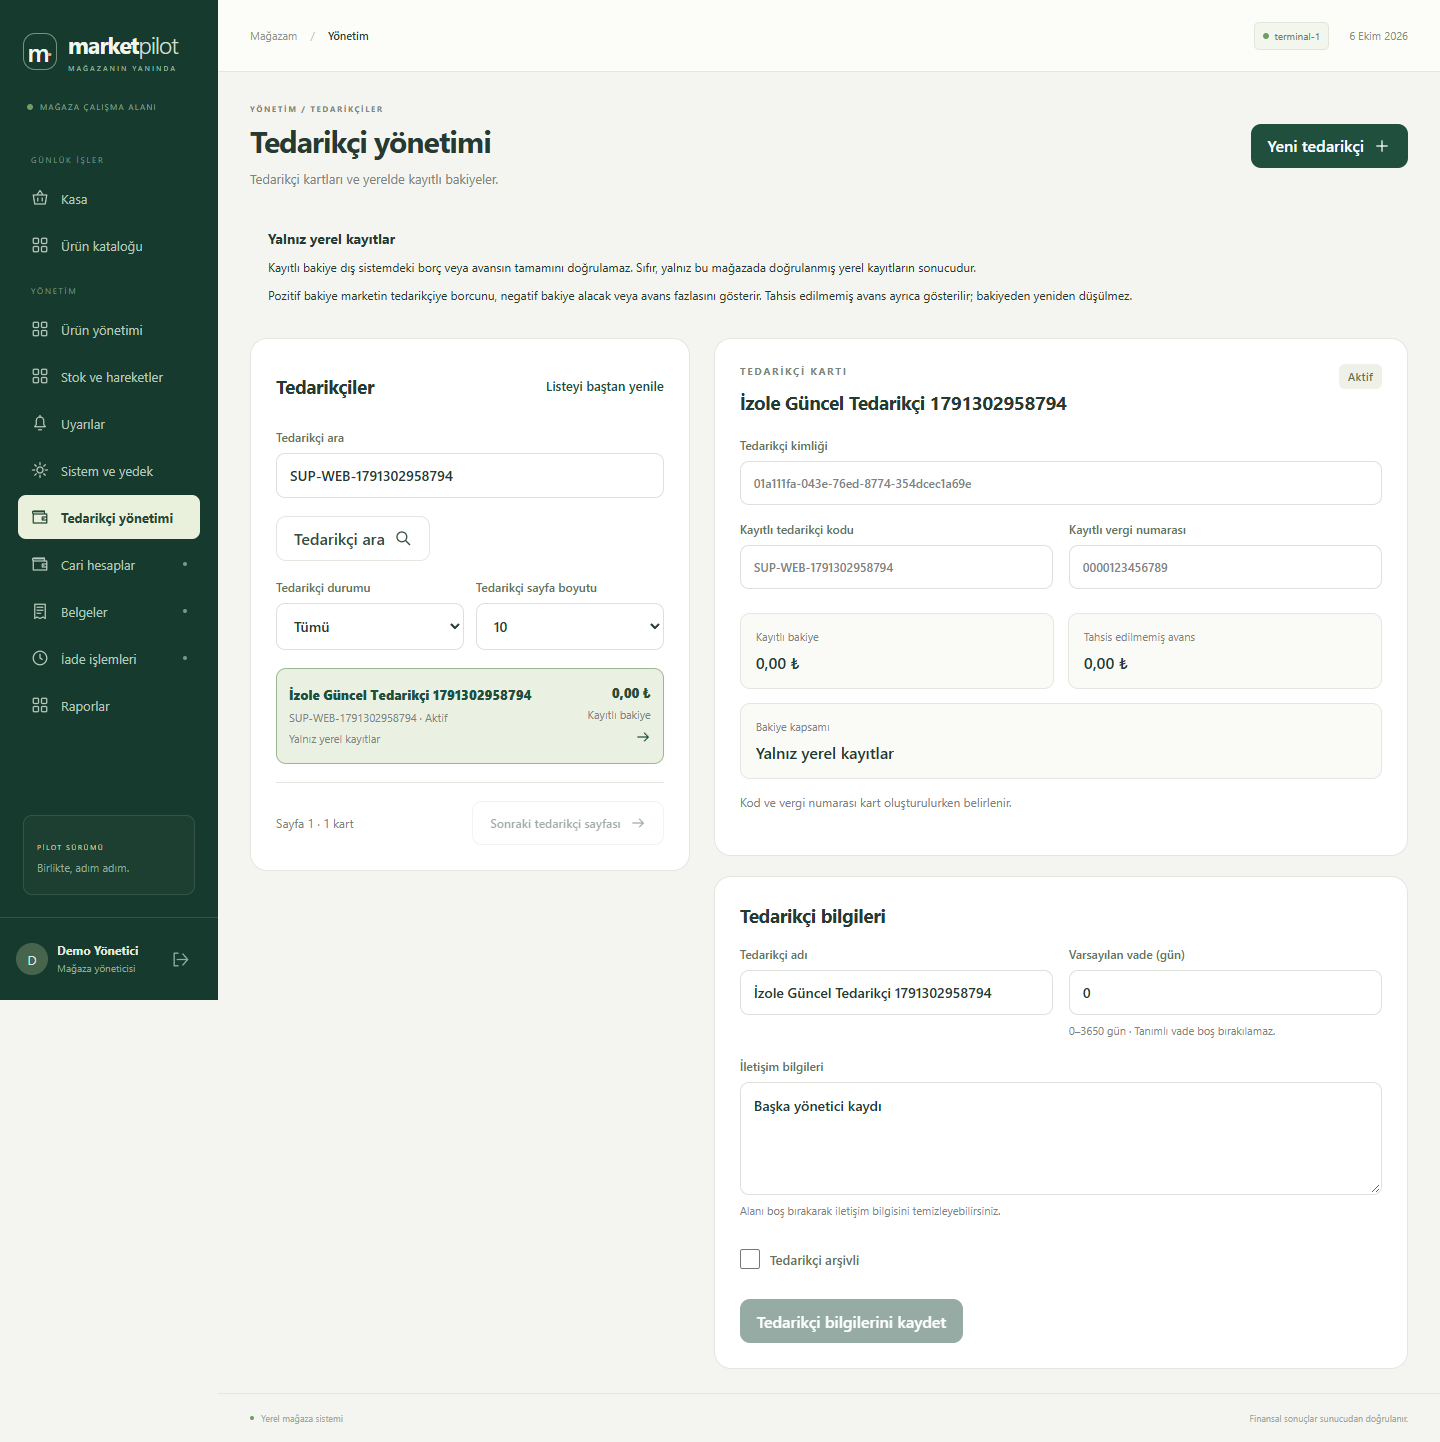The height and width of the screenshot is (1442, 1440).
Task: Click the İletişim bilgileri text area
Action: [1061, 1138]
